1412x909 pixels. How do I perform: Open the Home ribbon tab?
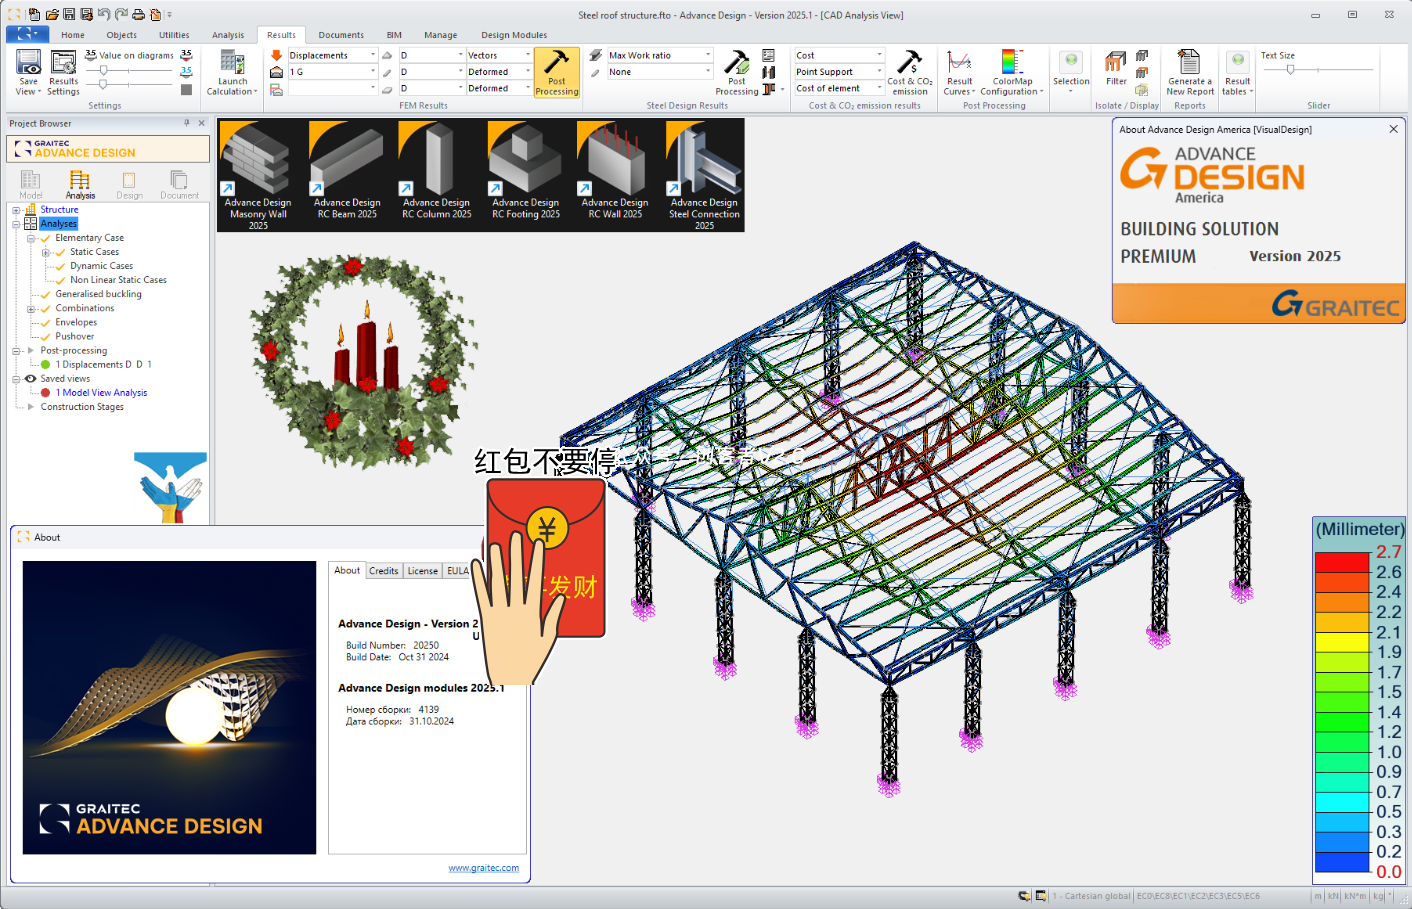[x=73, y=35]
